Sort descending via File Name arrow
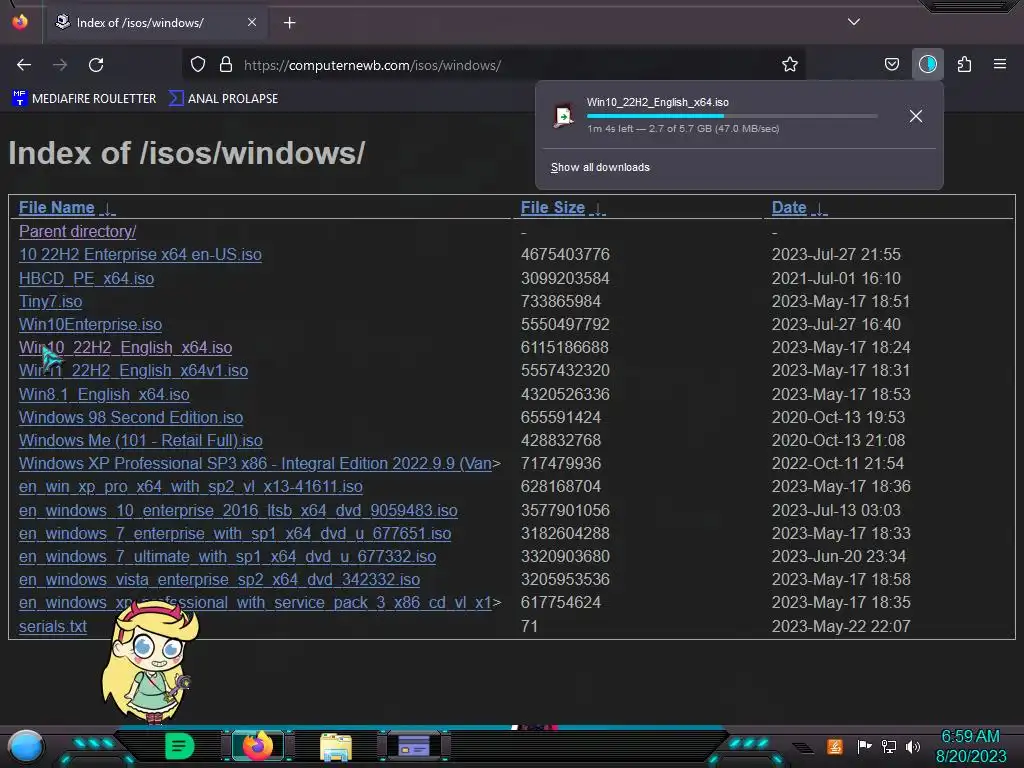 pos(108,209)
